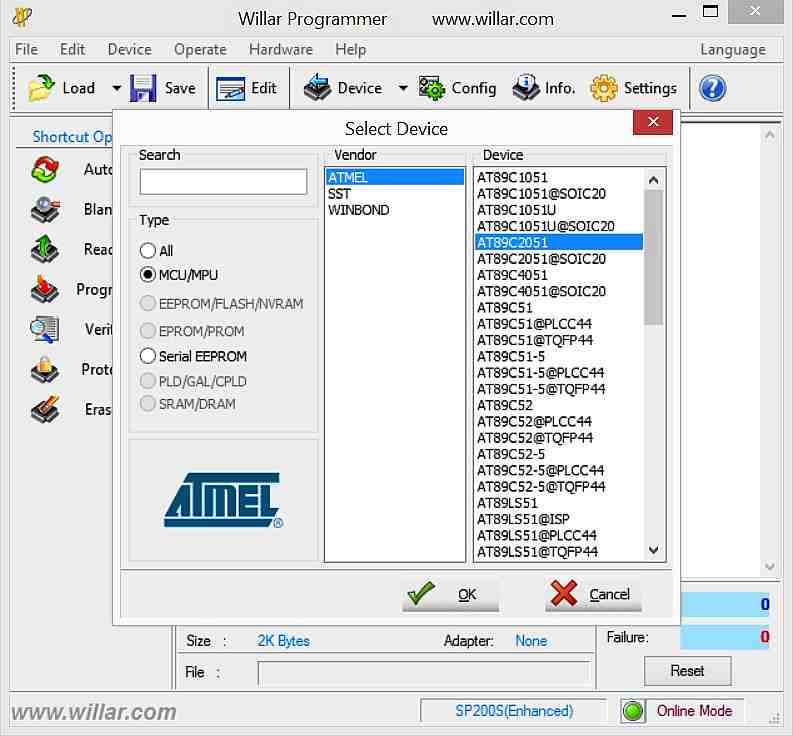
Task: Select AT89C51@PLCC44 device
Action: click(x=559, y=324)
